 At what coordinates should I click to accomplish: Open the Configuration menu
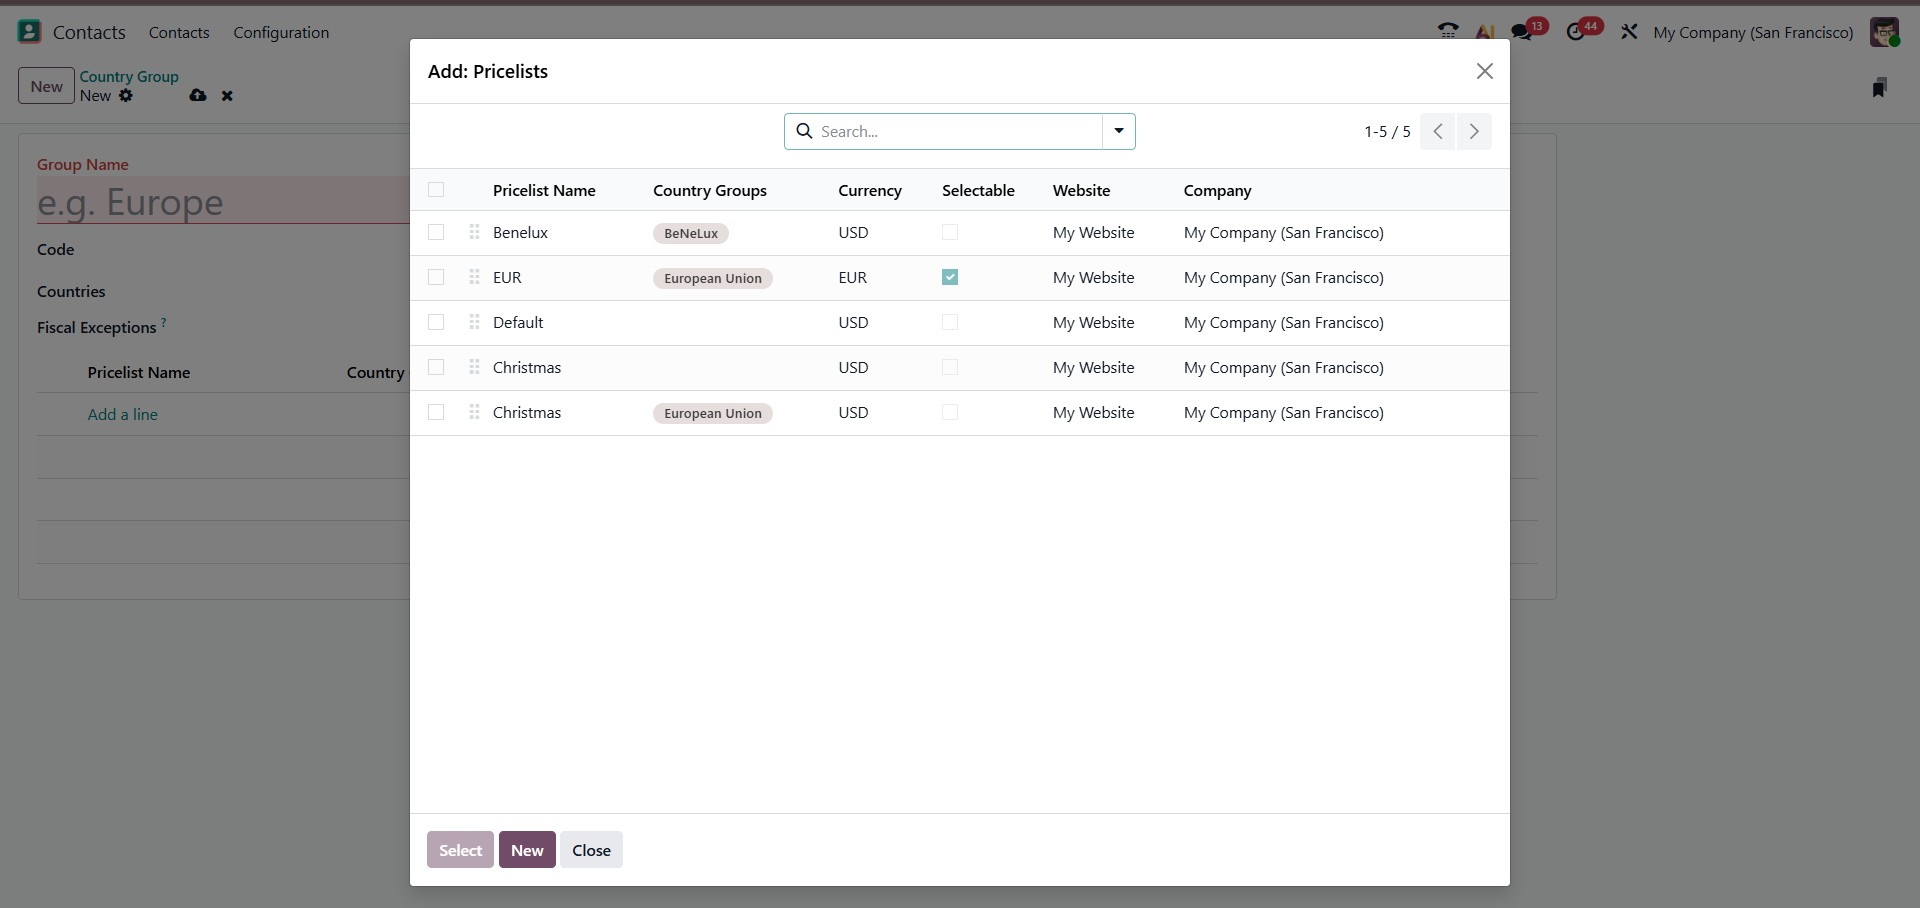click(x=281, y=32)
